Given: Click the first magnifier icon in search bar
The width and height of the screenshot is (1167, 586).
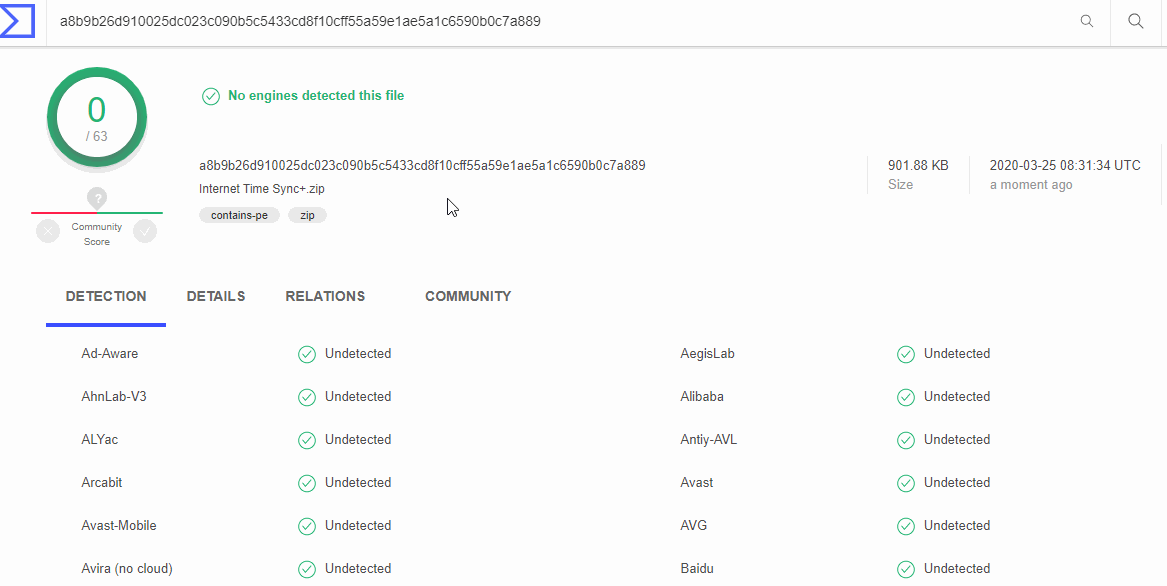Looking at the screenshot, I should tap(1087, 21).
